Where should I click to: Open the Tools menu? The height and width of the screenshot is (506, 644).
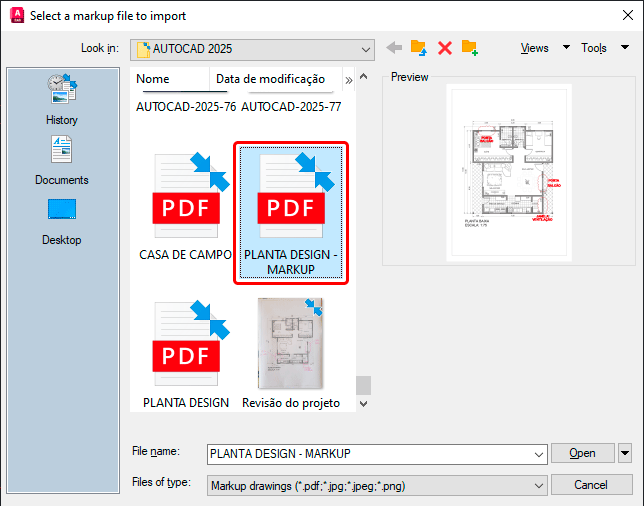pyautogui.click(x=593, y=48)
